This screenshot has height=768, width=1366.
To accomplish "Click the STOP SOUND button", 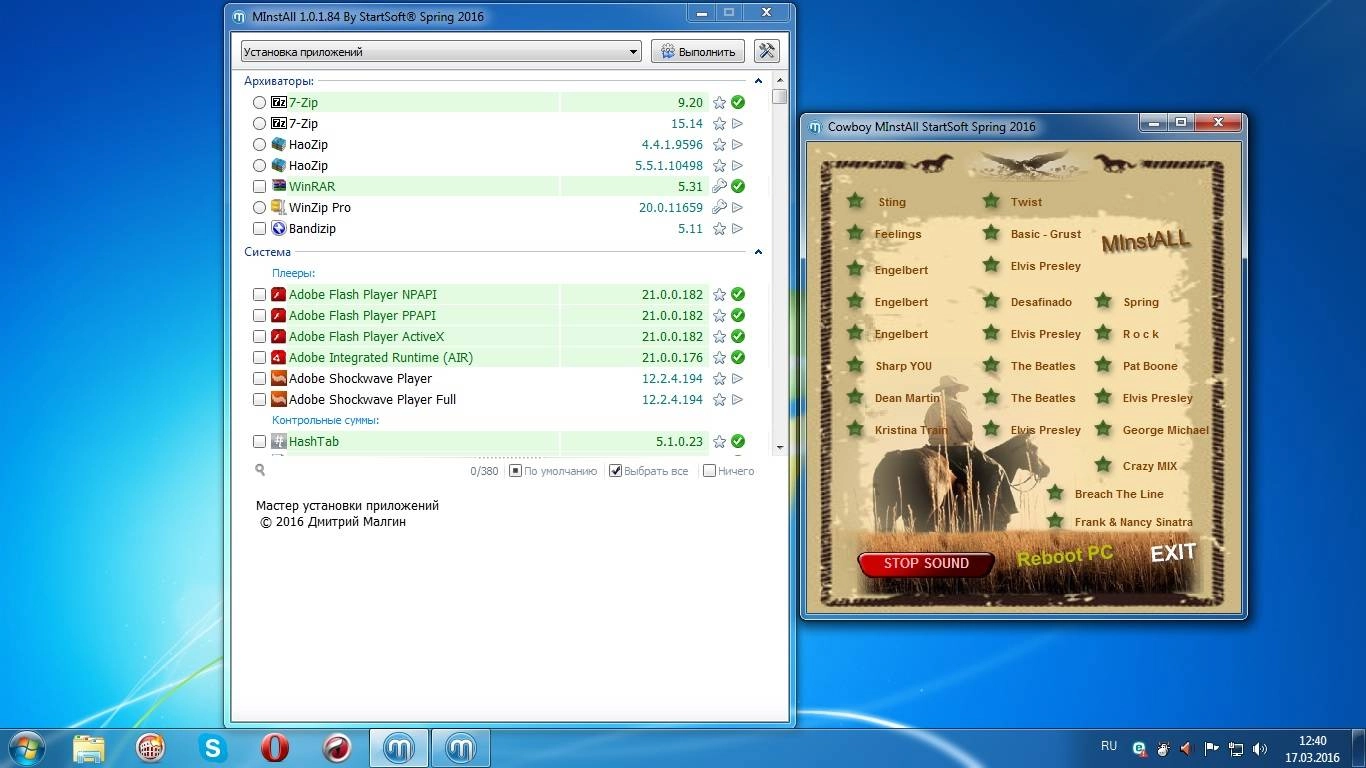I will 926,563.
